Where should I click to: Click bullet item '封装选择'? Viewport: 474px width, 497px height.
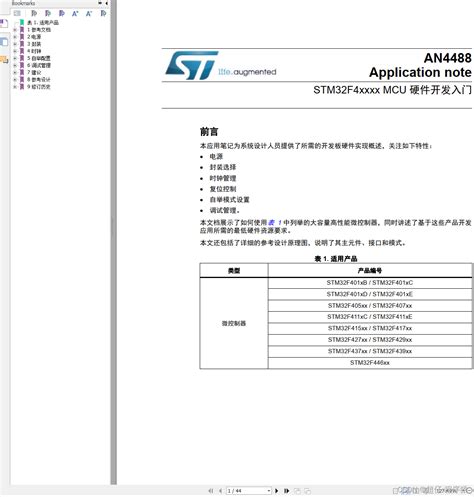[x=223, y=167]
